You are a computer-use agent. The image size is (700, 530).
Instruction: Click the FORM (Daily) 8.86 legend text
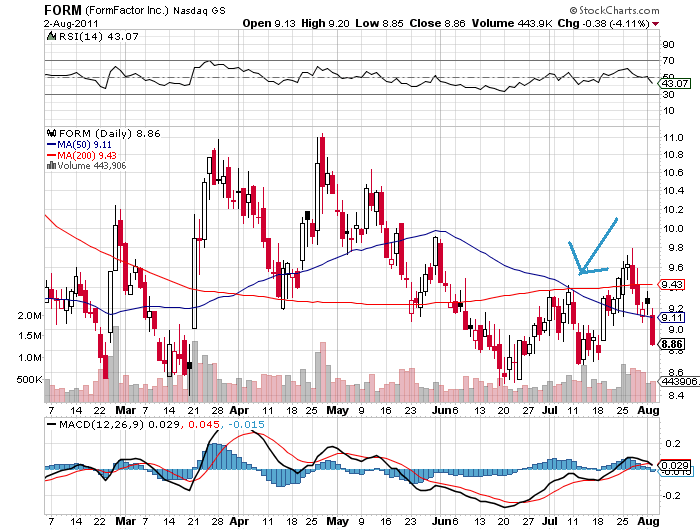(110, 134)
